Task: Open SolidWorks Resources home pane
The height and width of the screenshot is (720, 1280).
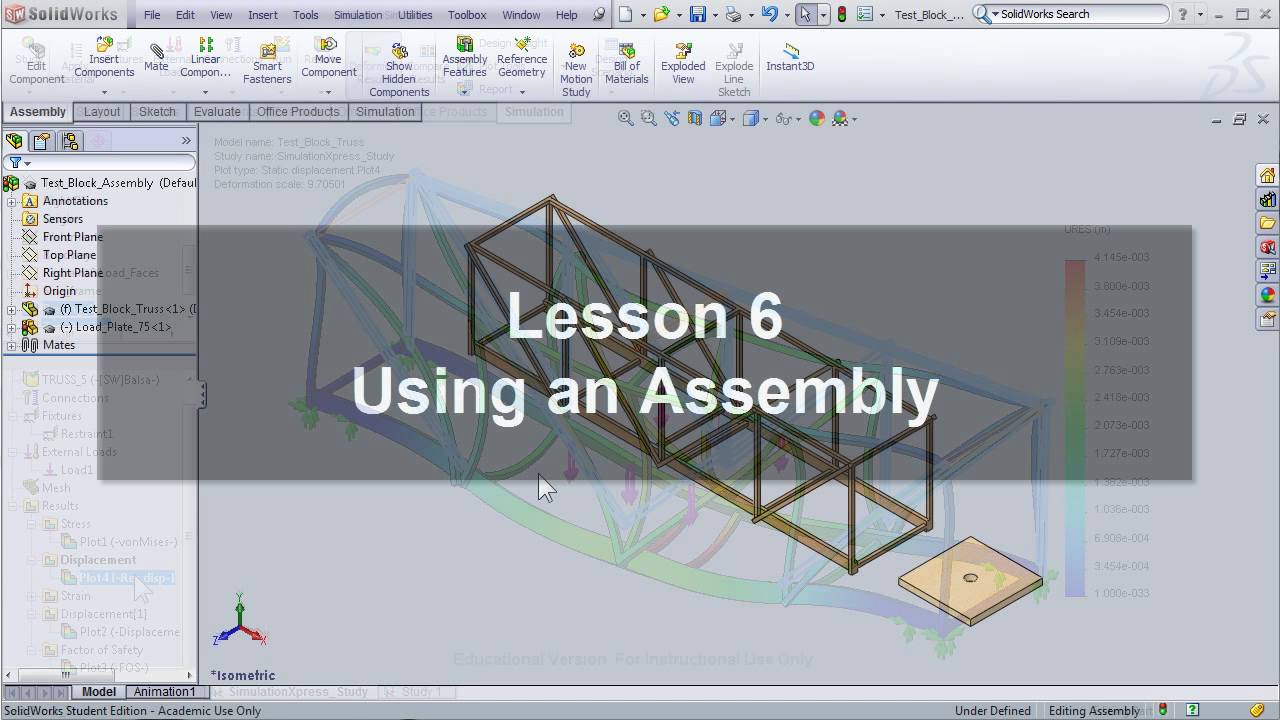Action: coord(1267,176)
